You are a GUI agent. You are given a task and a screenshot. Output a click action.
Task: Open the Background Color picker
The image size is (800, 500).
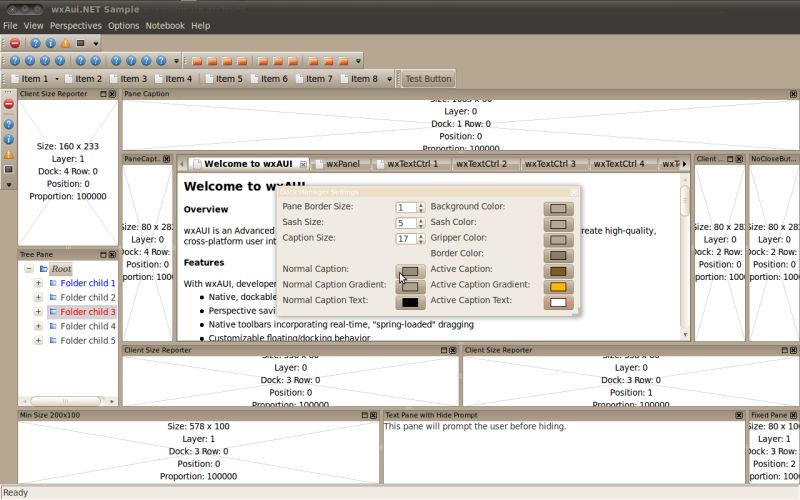(x=558, y=209)
